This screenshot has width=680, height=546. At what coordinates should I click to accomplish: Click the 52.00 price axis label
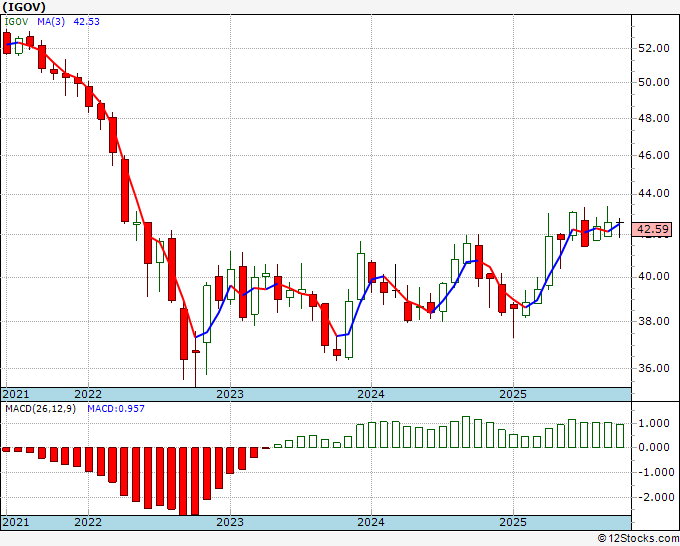click(654, 48)
